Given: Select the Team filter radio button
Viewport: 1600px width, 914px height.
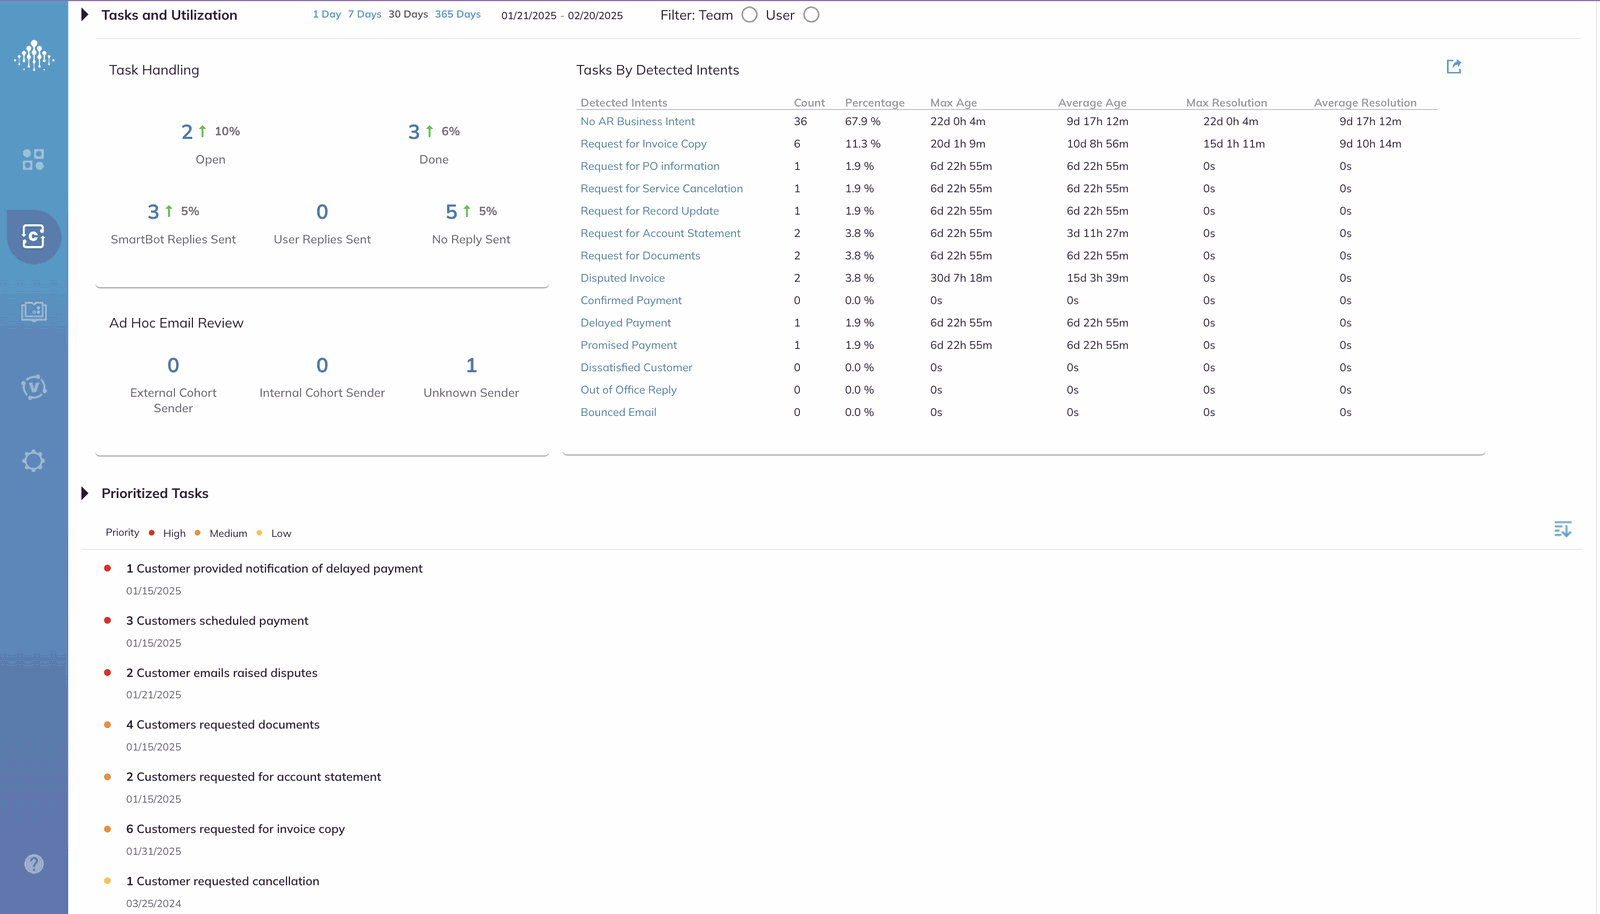Looking at the screenshot, I should tap(749, 15).
